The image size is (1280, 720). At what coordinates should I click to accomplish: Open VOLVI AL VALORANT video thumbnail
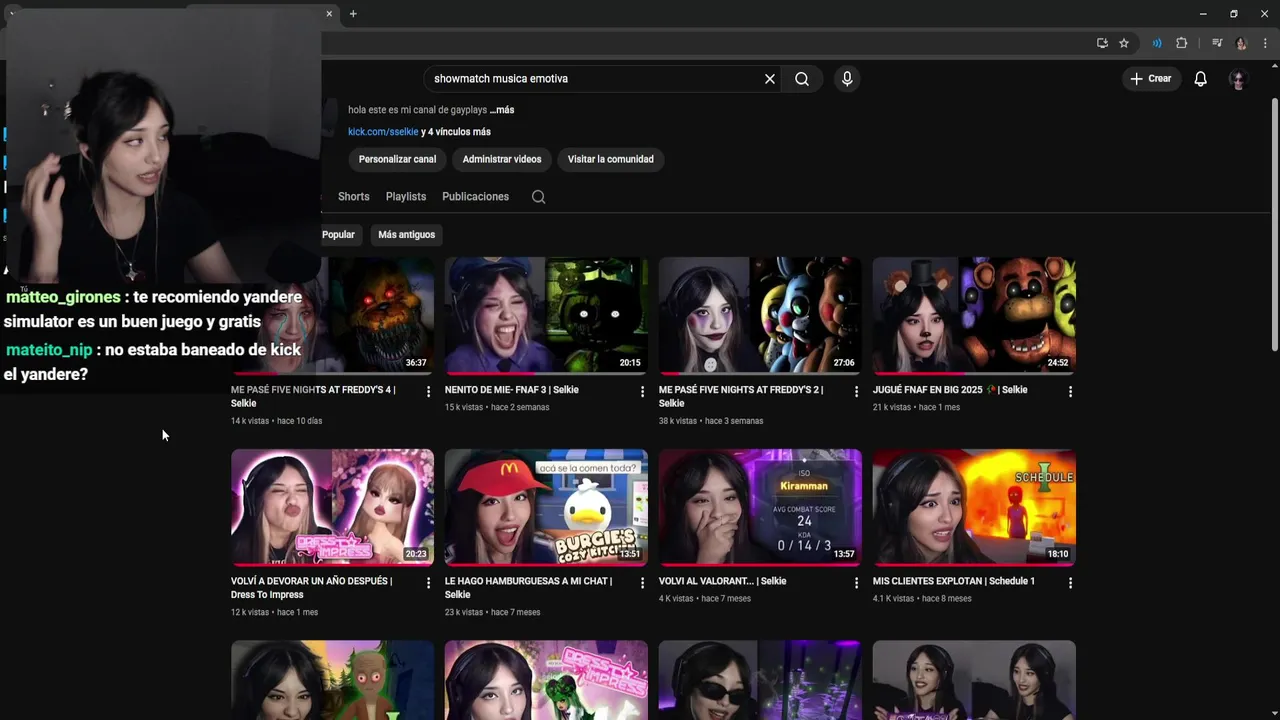[760, 506]
